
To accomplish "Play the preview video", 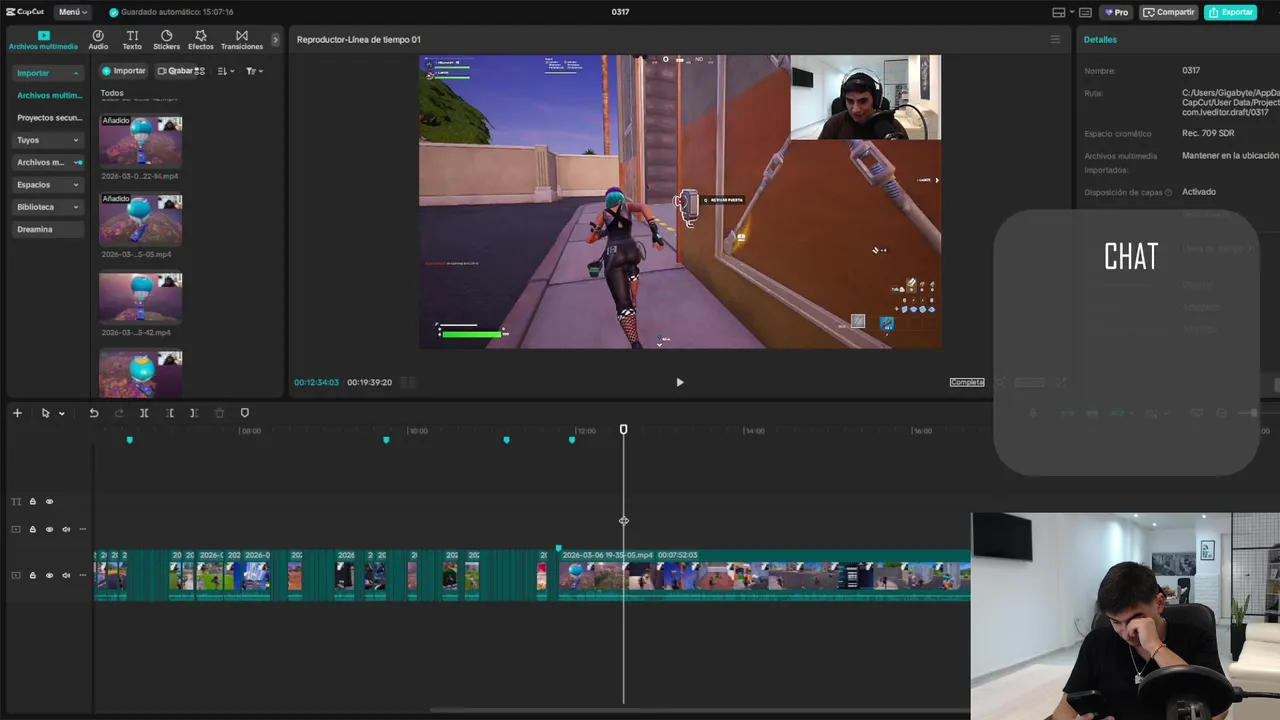I will (680, 382).
